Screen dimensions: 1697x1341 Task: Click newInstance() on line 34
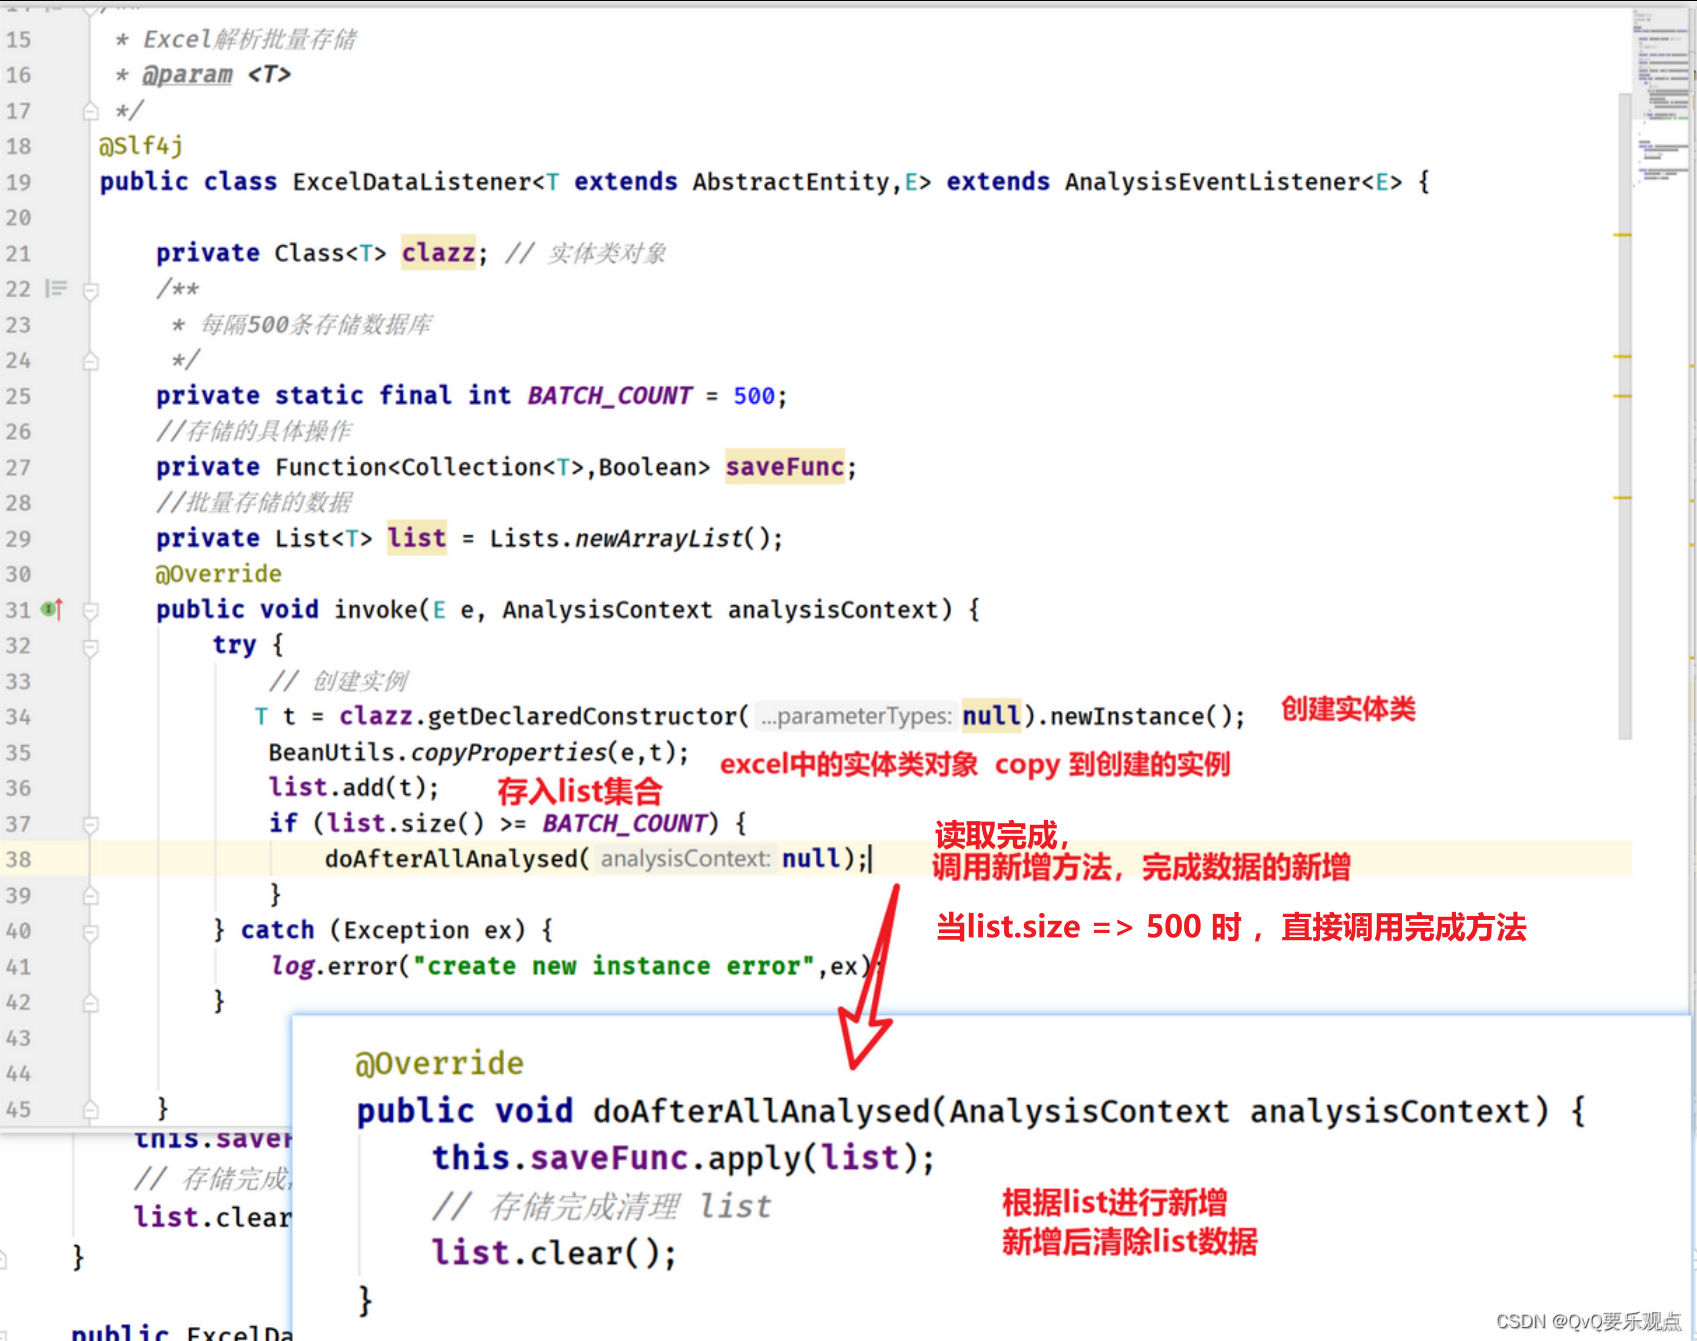tap(1139, 717)
